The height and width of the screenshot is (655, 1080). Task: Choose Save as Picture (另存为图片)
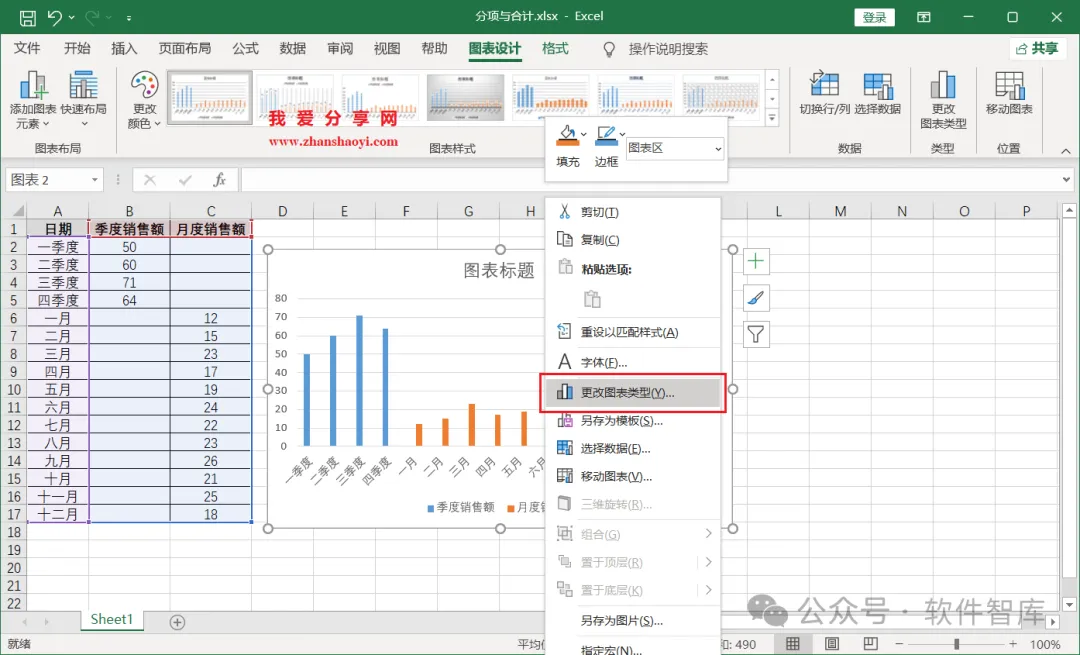[x=632, y=621]
